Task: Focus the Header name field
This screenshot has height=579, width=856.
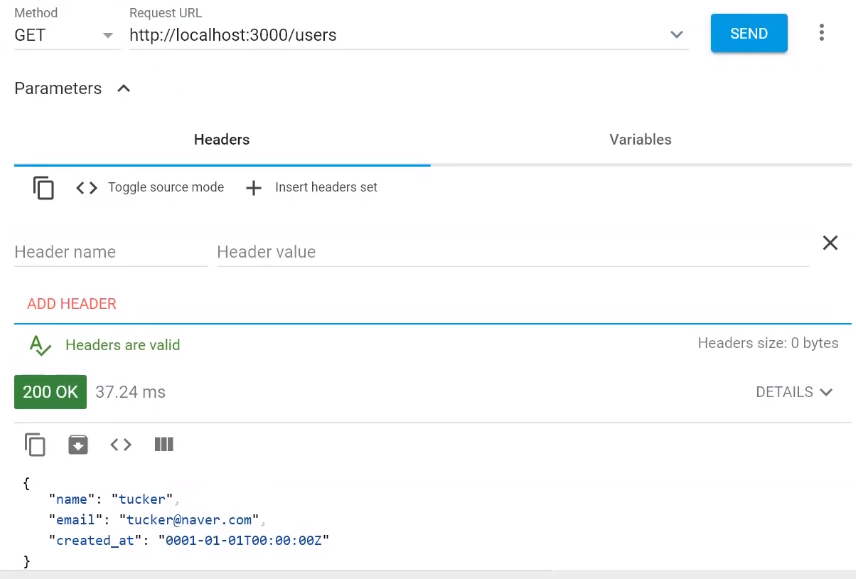Action: pos(110,252)
